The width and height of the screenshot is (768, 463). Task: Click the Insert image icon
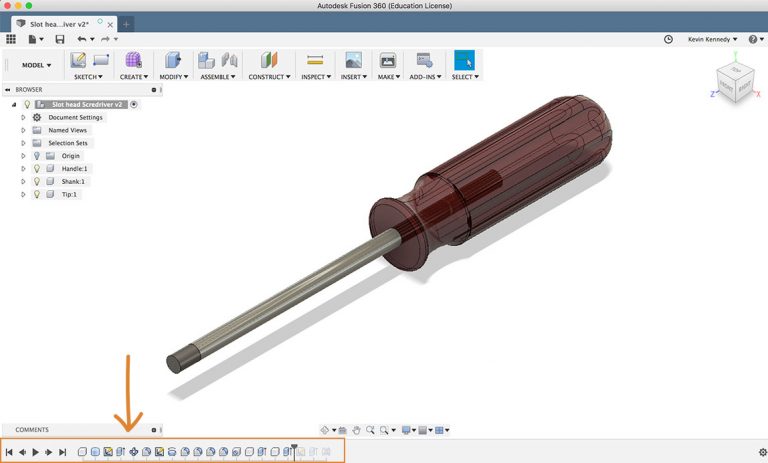tap(352, 60)
